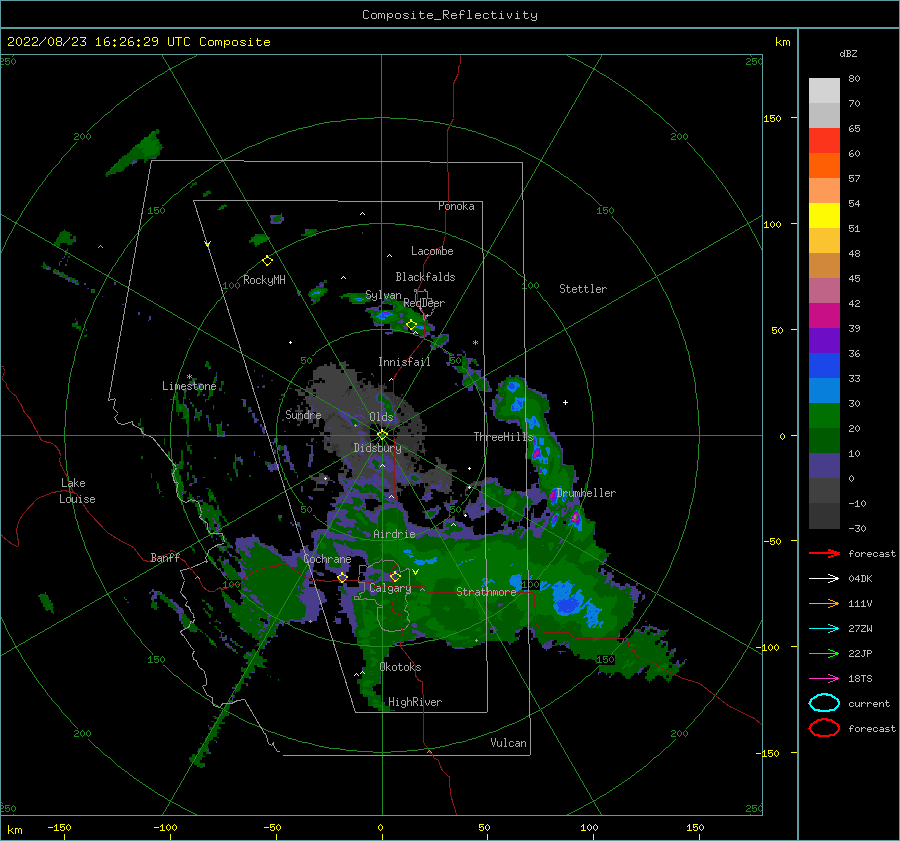Click the yellow diamond marker near RockyMH
Image resolution: width=900 pixels, height=841 pixels.
(267, 261)
